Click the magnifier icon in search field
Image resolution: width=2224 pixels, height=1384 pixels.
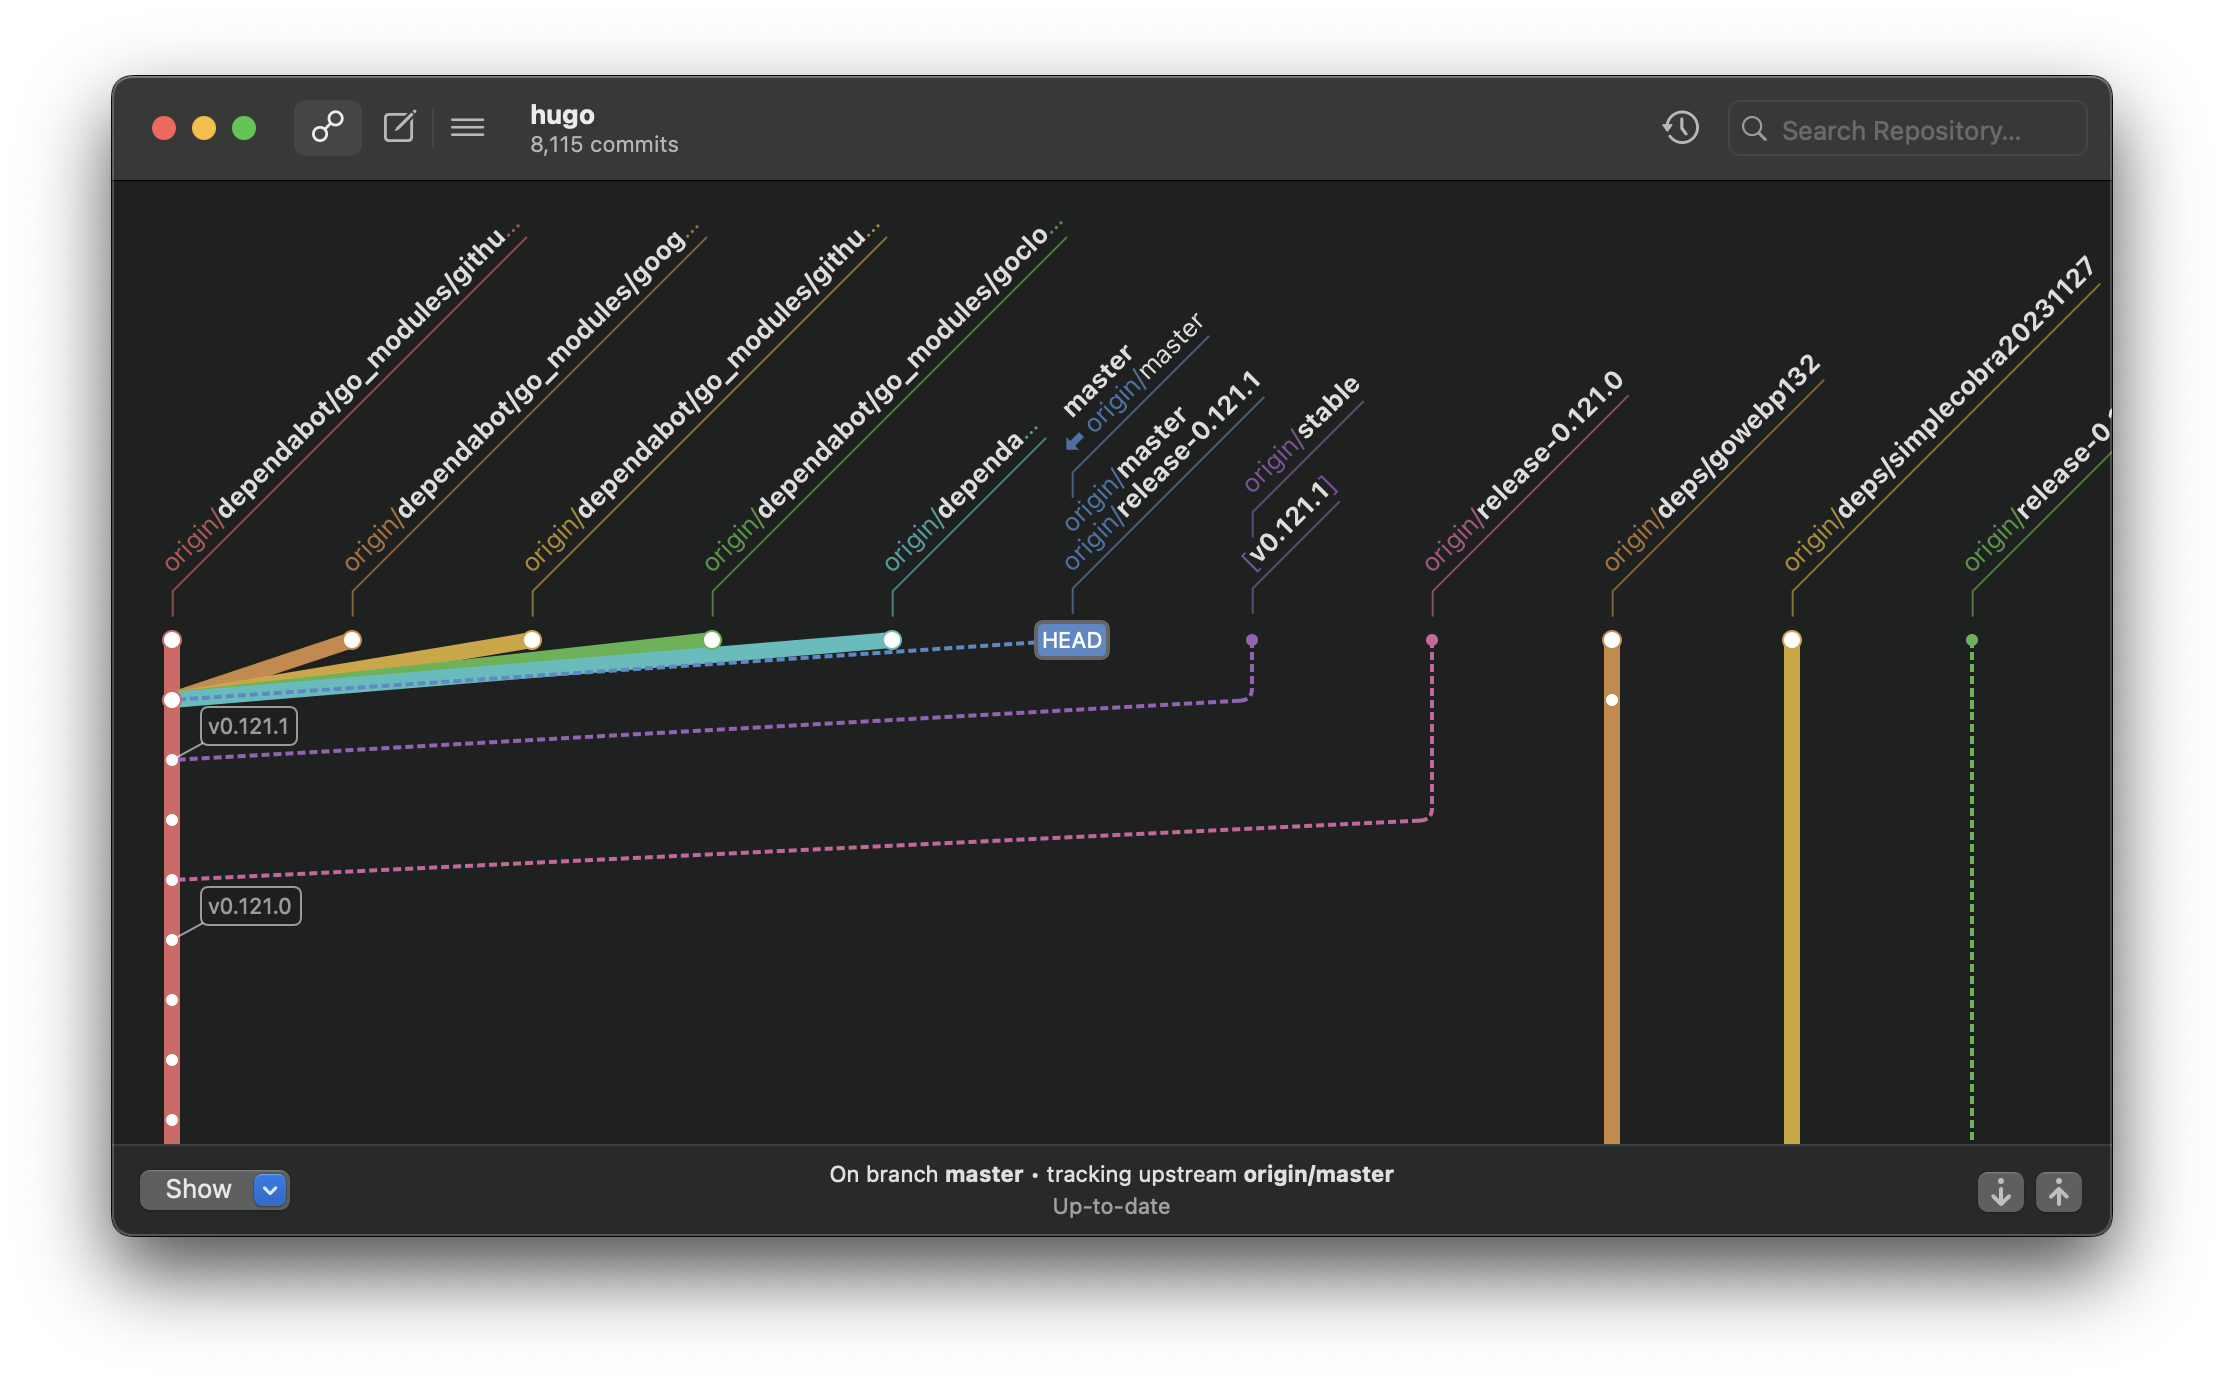pyautogui.click(x=1754, y=129)
